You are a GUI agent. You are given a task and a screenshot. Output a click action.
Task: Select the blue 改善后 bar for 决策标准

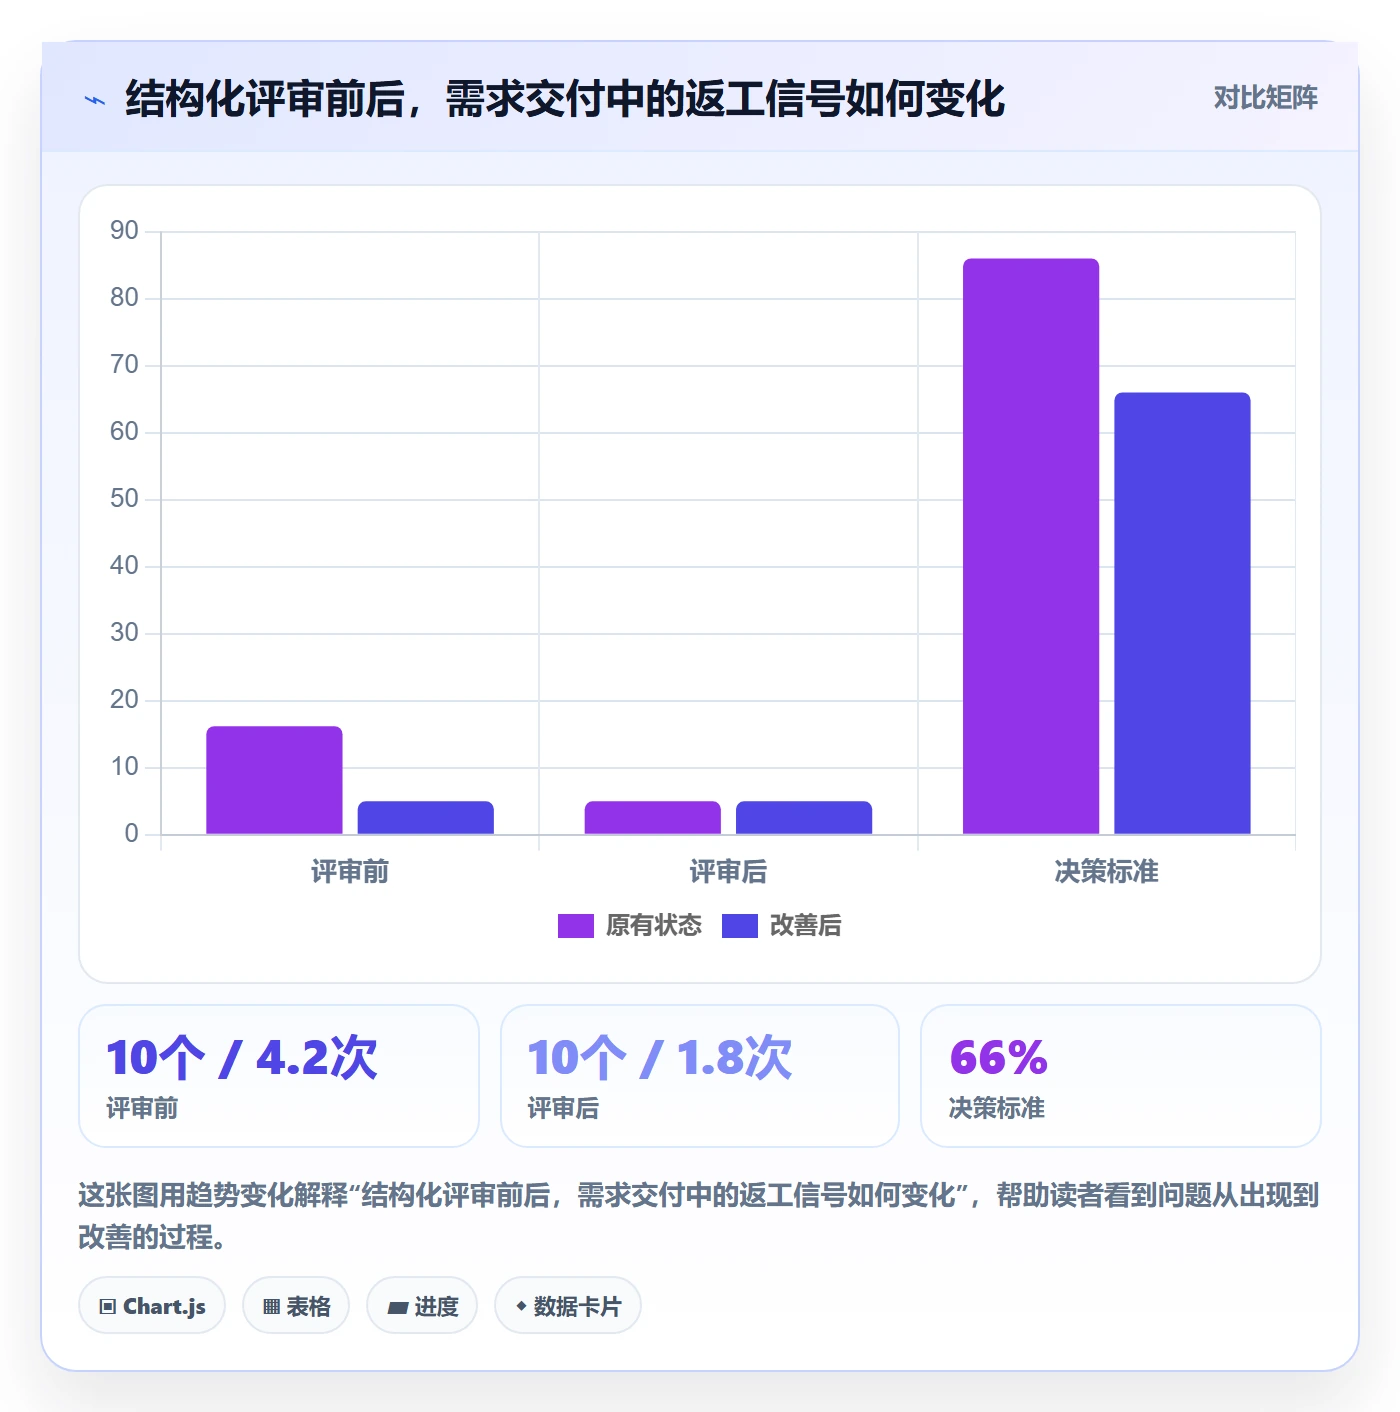tap(1182, 613)
